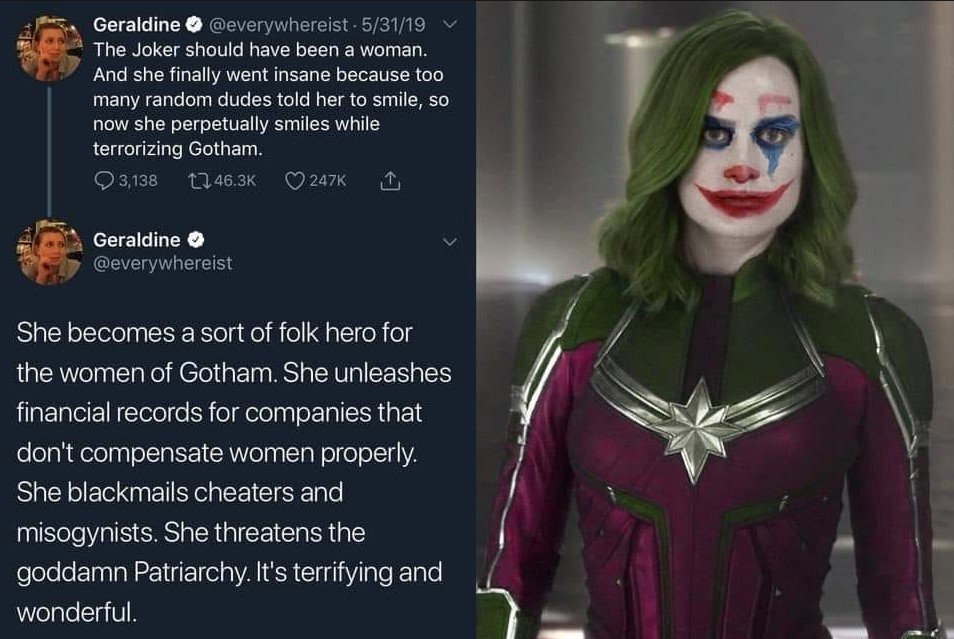The image size is (954, 639).
Task: Click the reply speech bubble icon
Action: [x=104, y=181]
